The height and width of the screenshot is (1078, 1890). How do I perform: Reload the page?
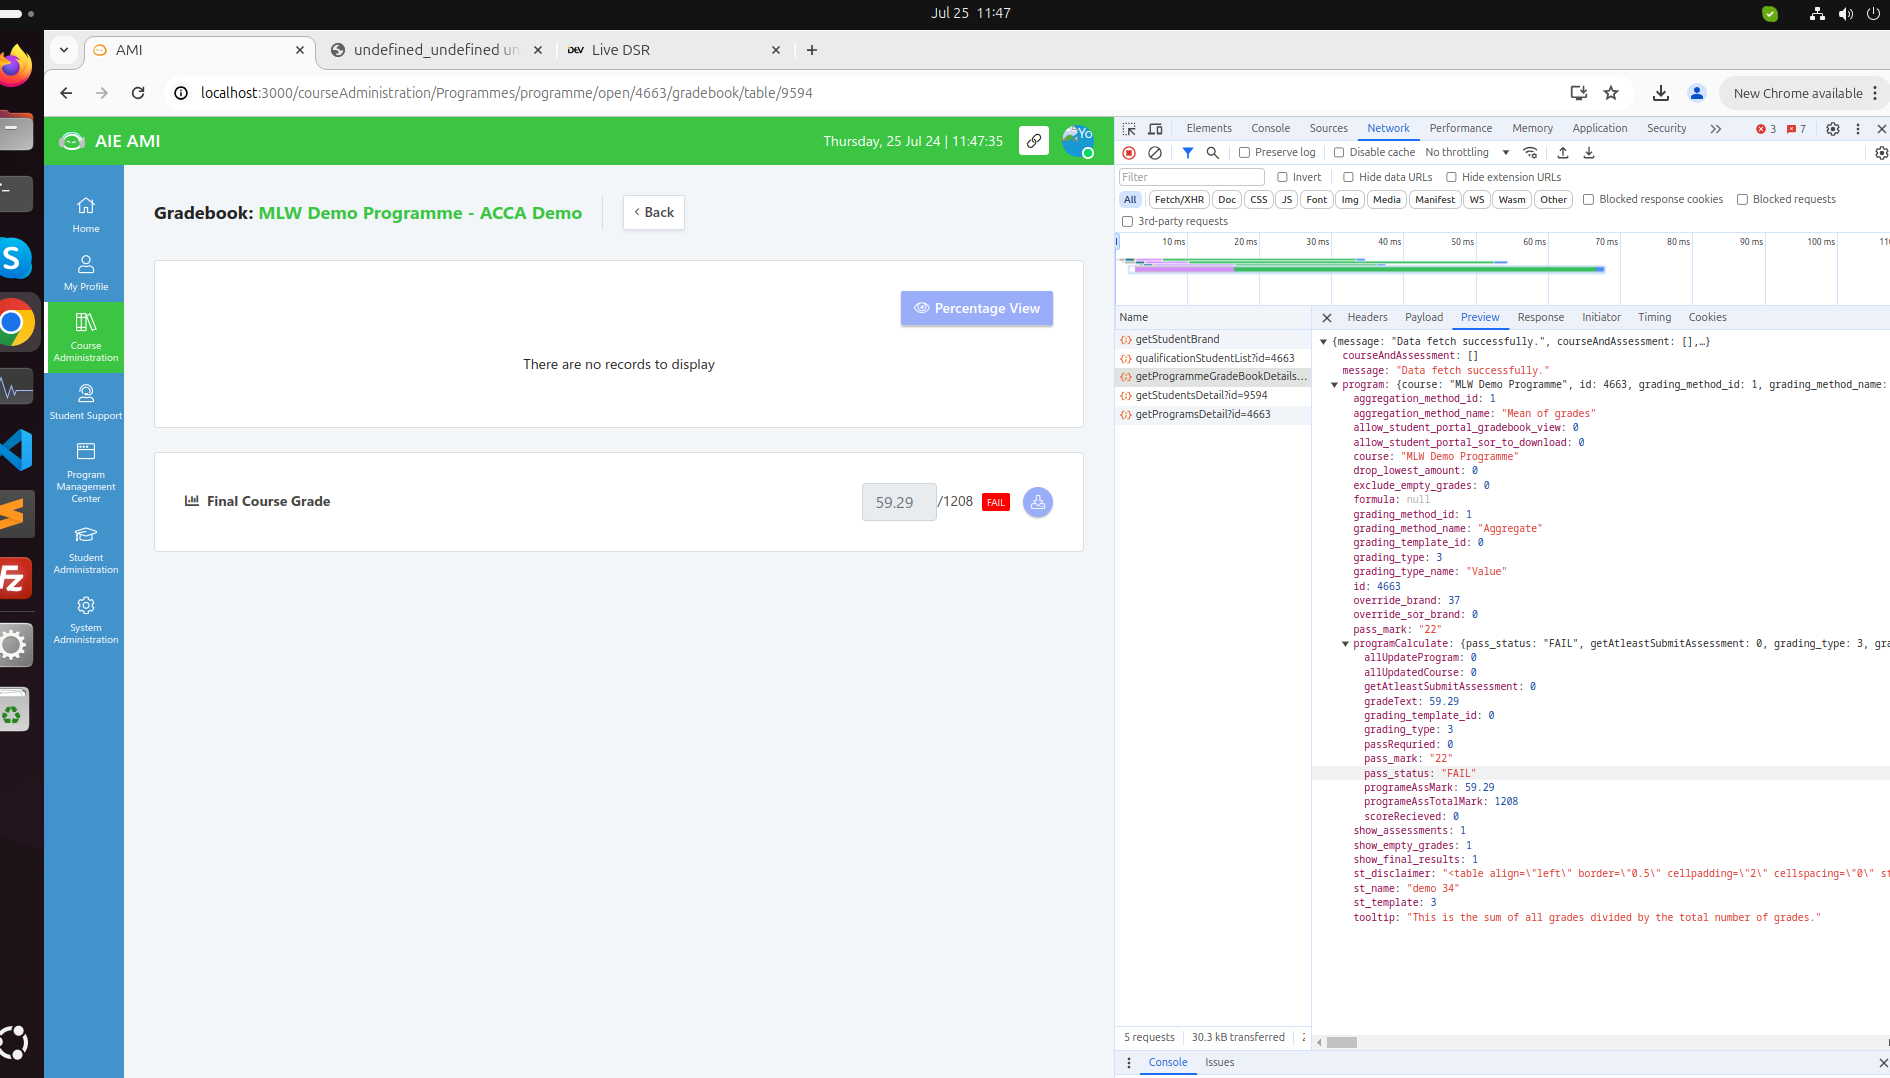click(138, 93)
